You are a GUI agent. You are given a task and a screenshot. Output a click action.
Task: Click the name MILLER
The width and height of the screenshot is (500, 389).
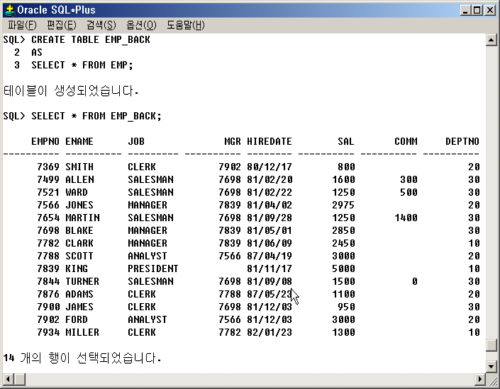pyautogui.click(x=82, y=332)
